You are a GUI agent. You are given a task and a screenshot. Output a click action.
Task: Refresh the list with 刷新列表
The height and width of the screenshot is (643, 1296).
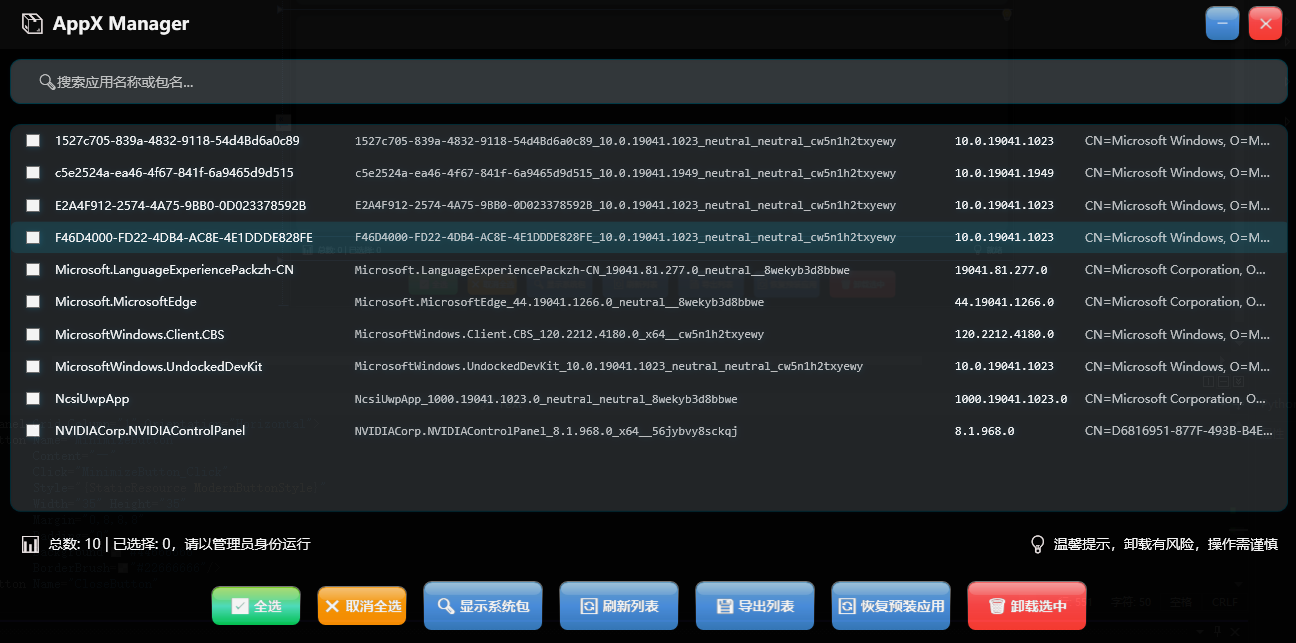619,607
